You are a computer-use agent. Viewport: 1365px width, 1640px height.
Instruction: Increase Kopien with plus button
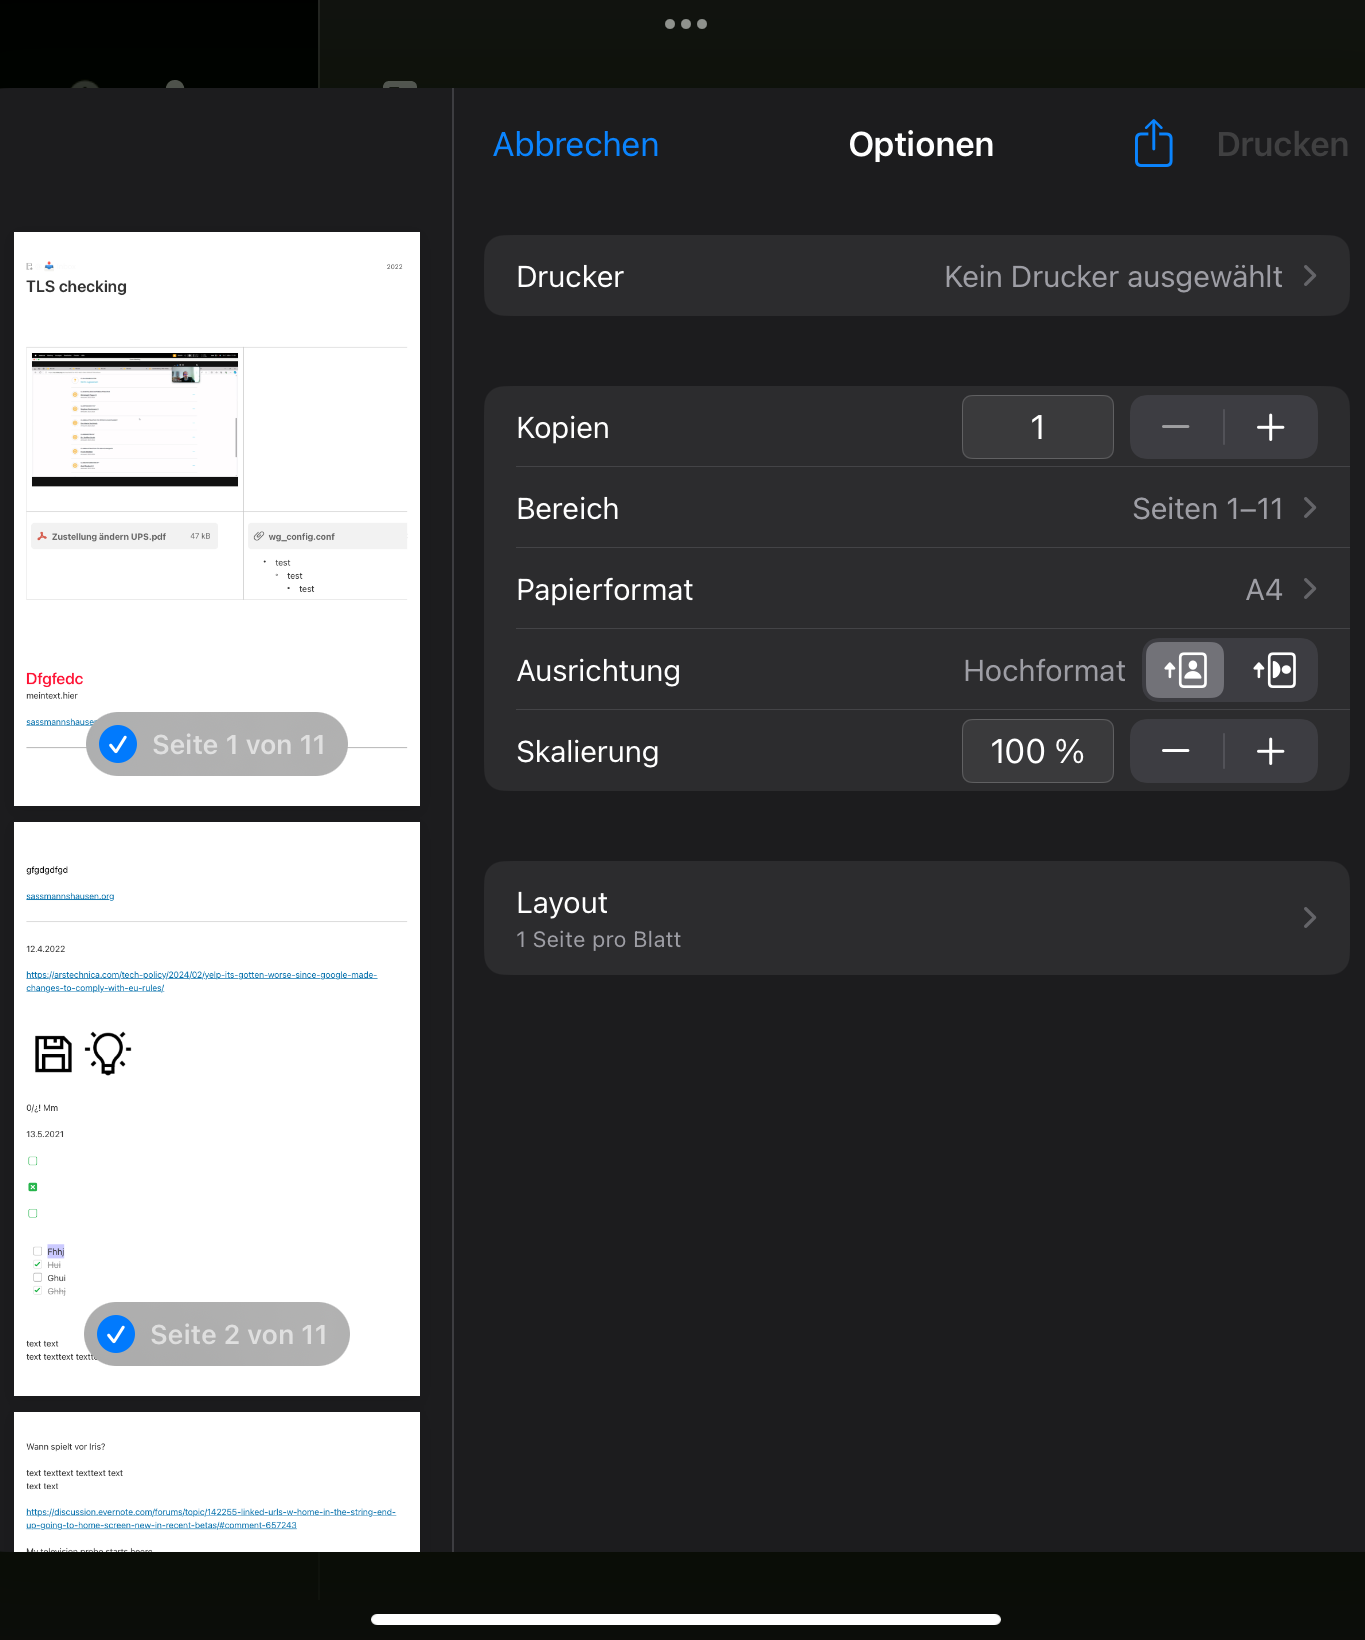1271,427
